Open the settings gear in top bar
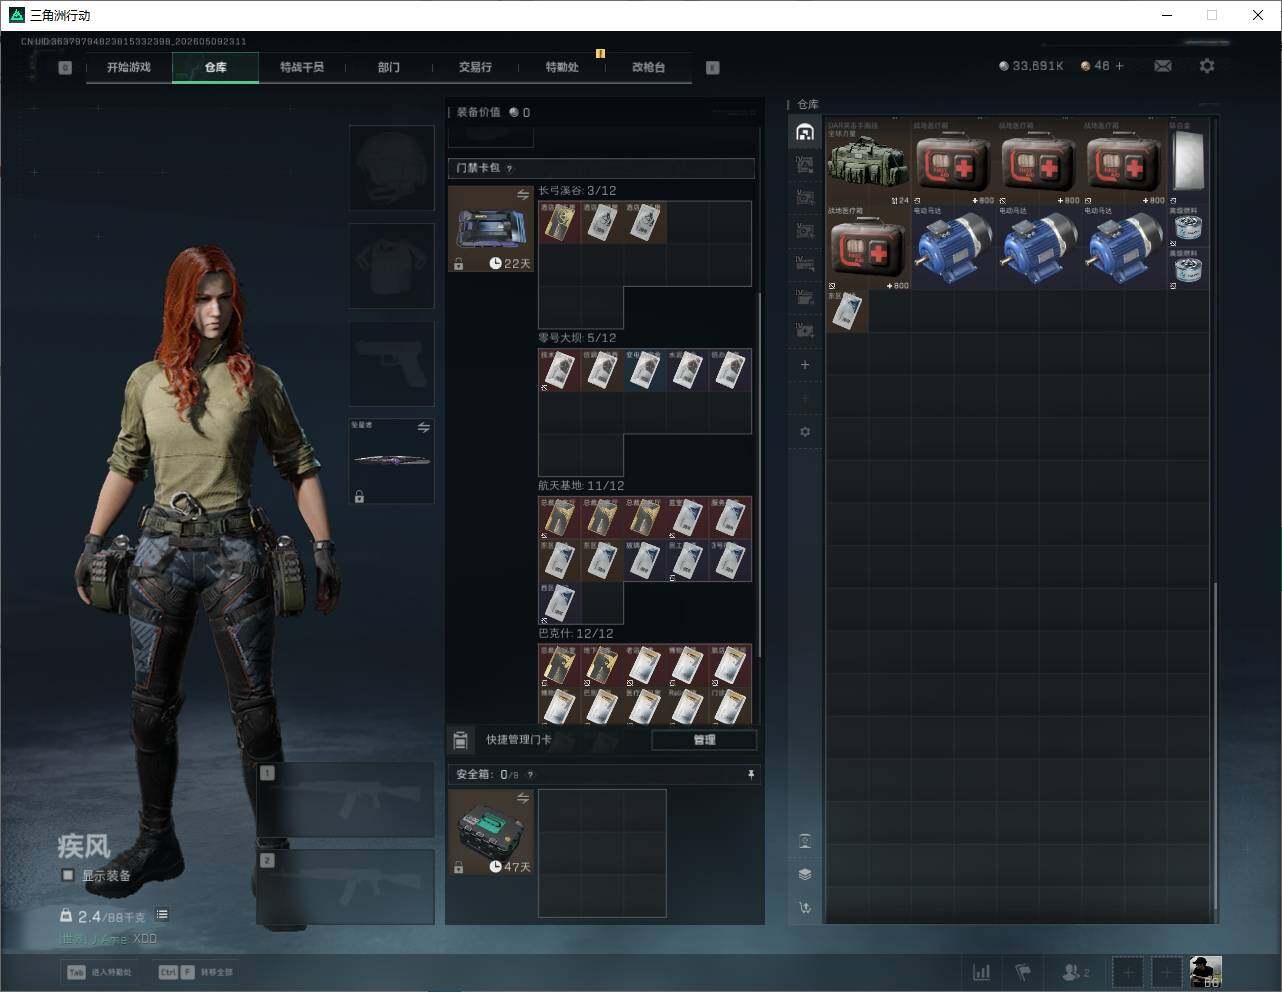The height and width of the screenshot is (992, 1282). tap(1207, 66)
